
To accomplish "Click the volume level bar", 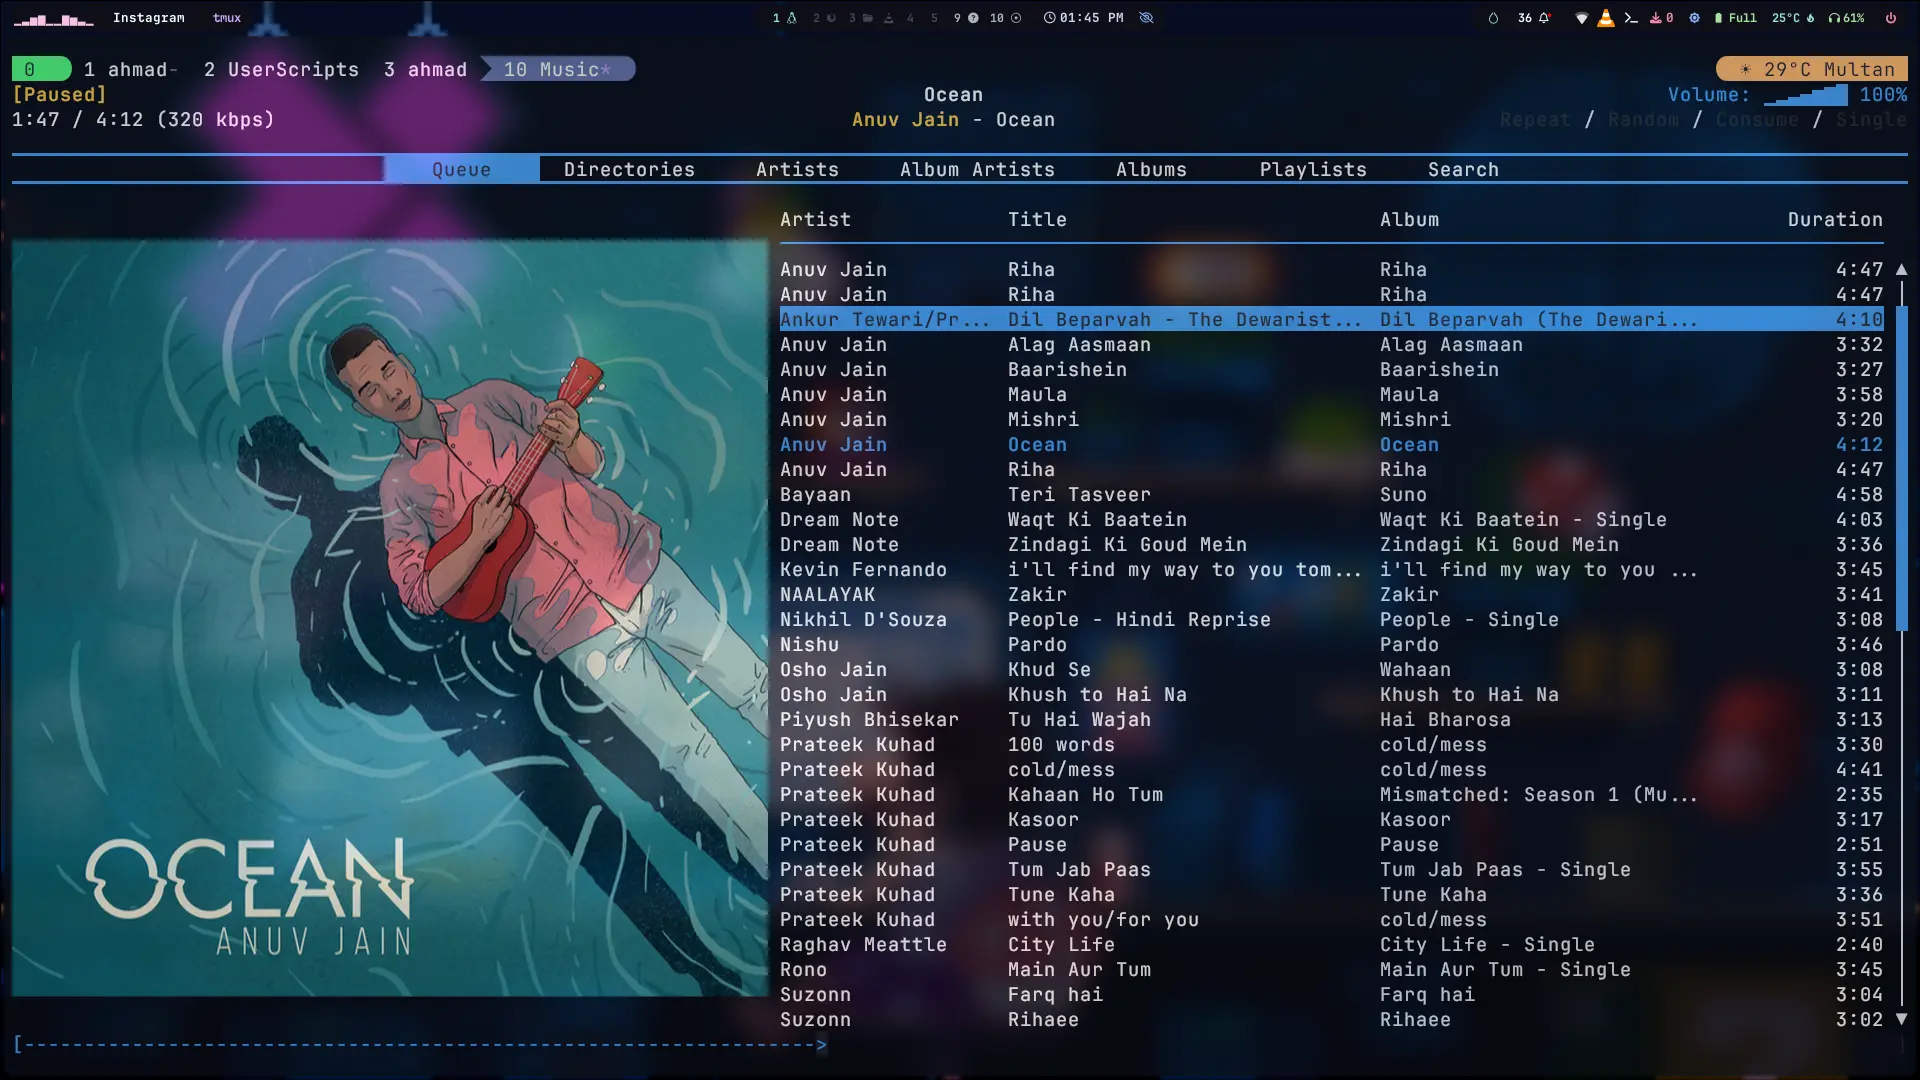I will coord(1805,96).
